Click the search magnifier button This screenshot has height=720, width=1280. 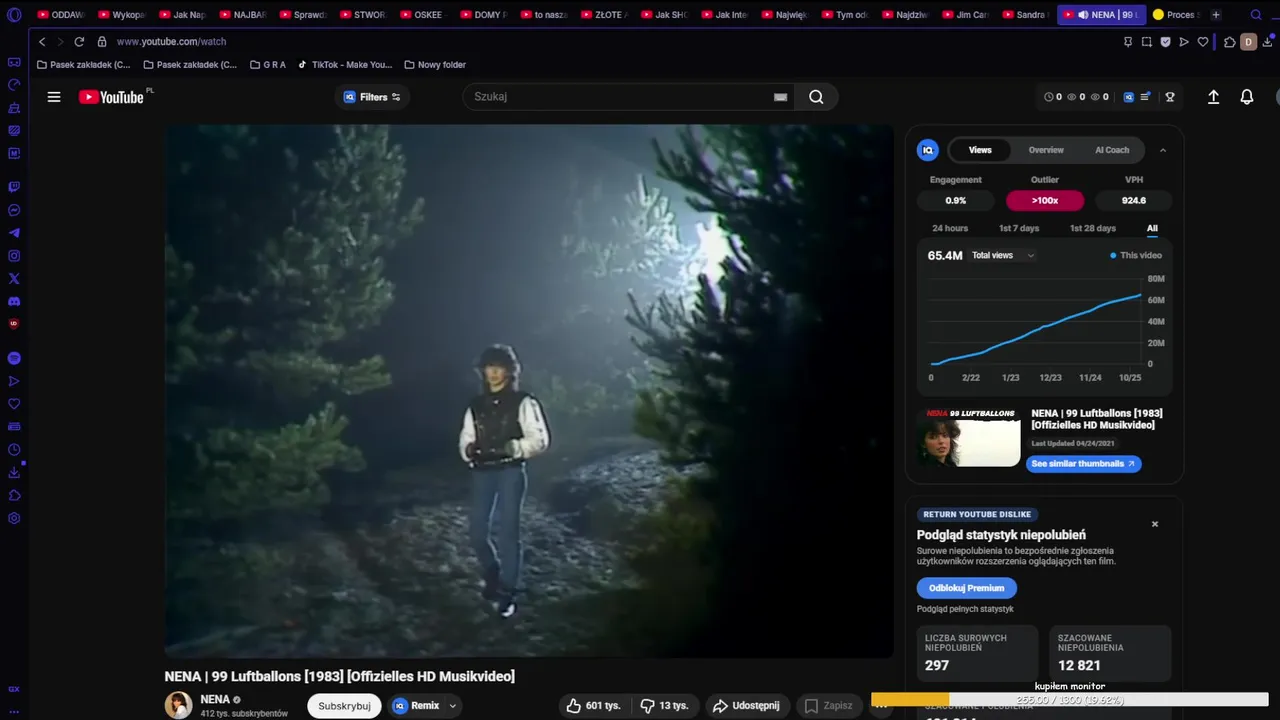click(816, 97)
